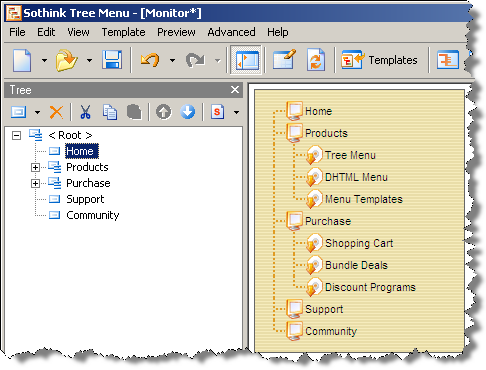Image resolution: width=486 pixels, height=370 pixels.
Task: Click the orange tree structure toolbar icon
Action: click(x=448, y=60)
